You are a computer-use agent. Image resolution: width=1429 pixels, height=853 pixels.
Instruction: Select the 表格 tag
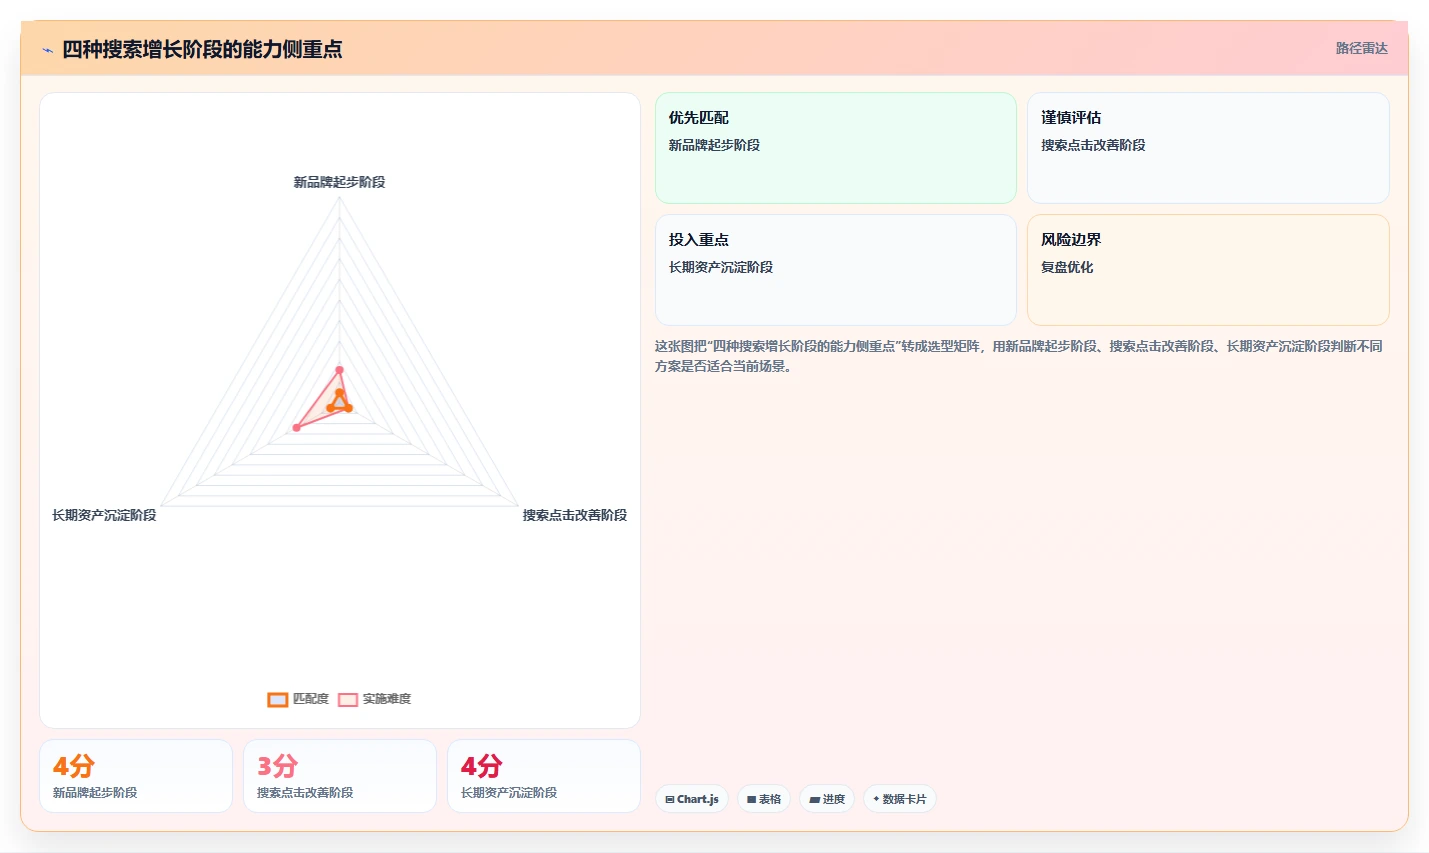tap(764, 799)
